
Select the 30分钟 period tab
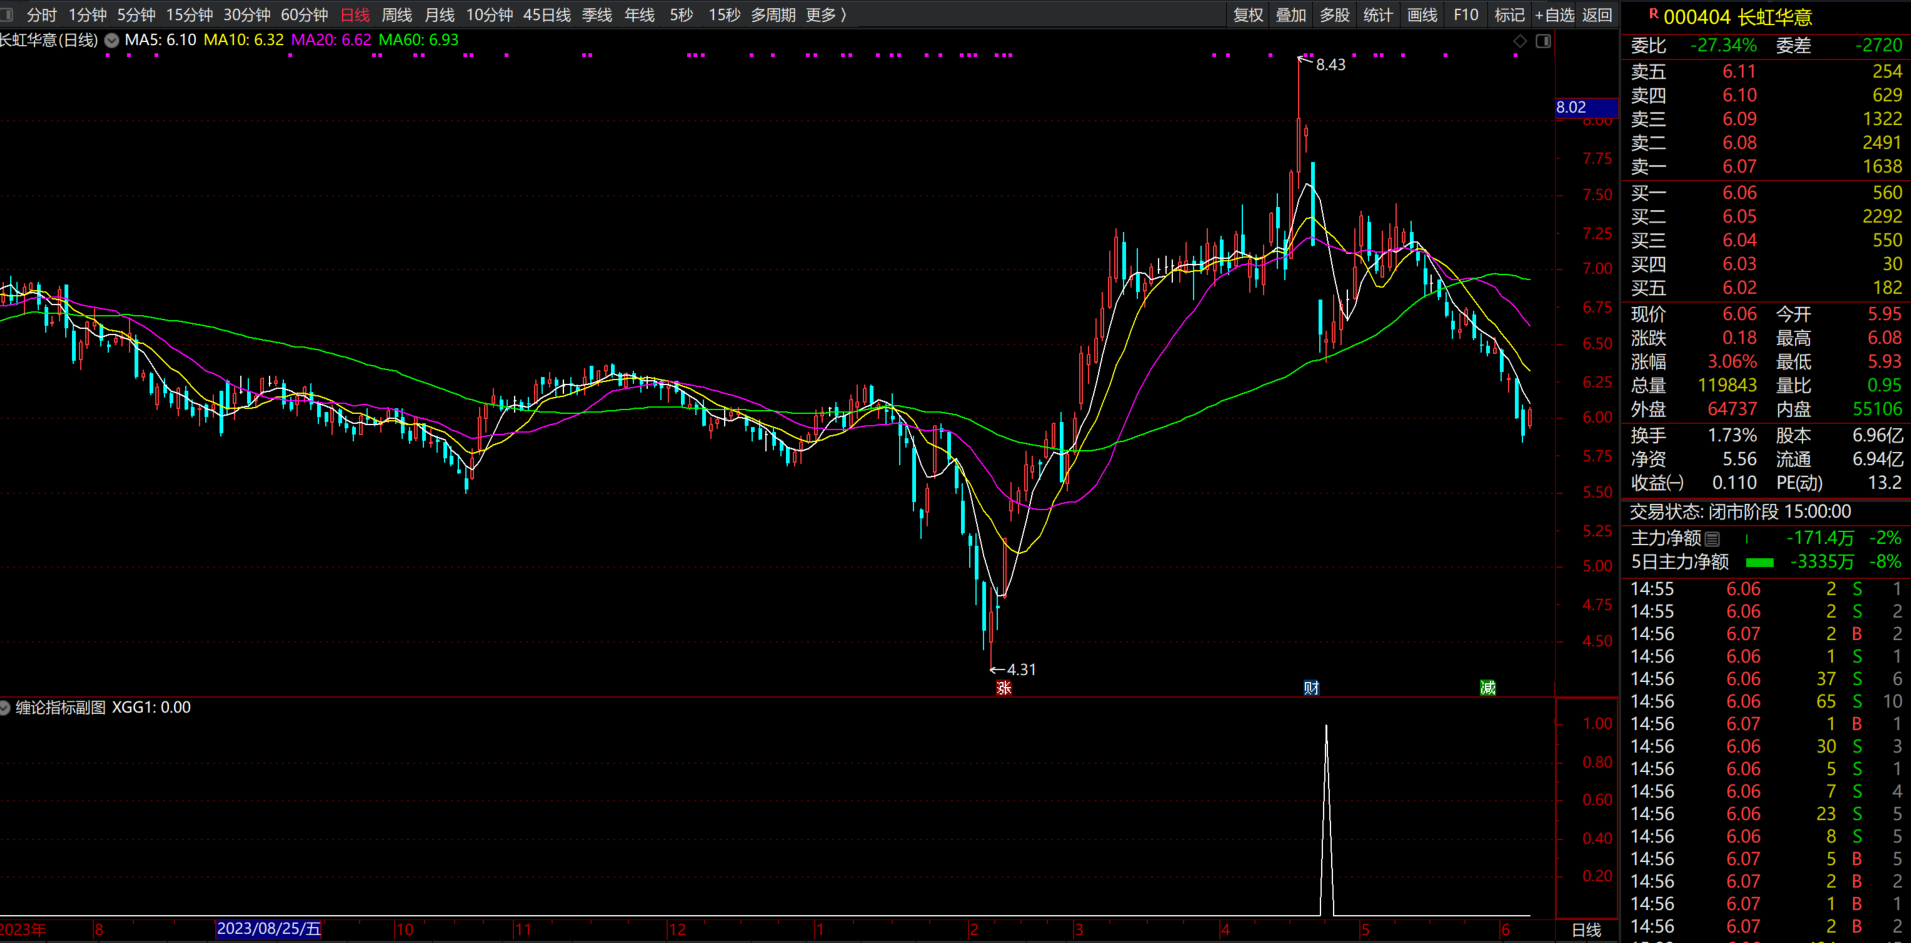coord(246,15)
